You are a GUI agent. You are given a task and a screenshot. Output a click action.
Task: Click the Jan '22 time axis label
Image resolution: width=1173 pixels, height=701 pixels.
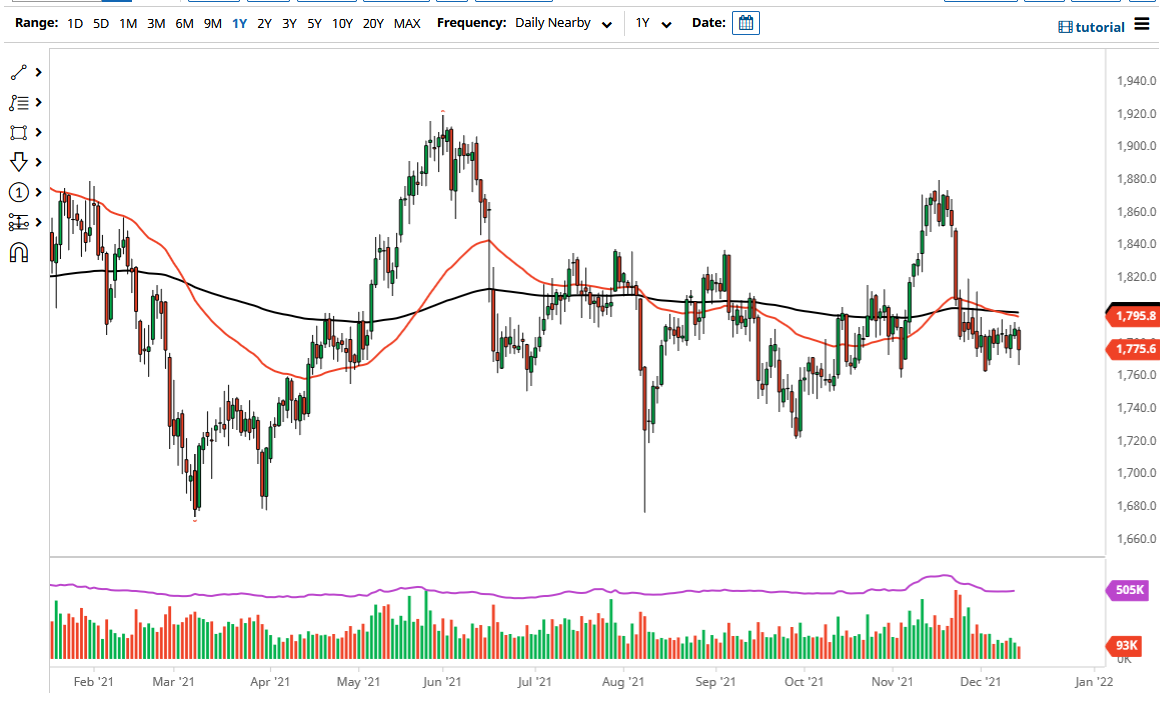pos(1094,682)
